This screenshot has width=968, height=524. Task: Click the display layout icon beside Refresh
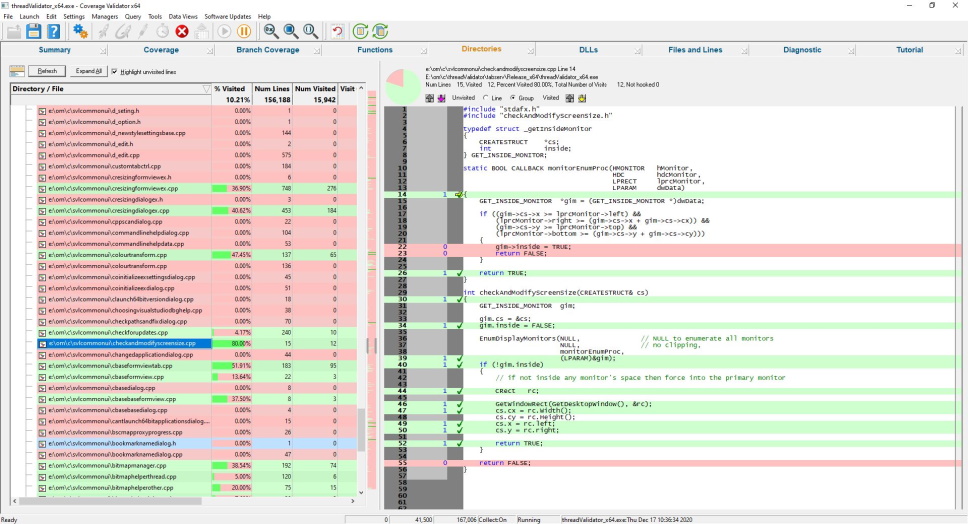point(17,72)
